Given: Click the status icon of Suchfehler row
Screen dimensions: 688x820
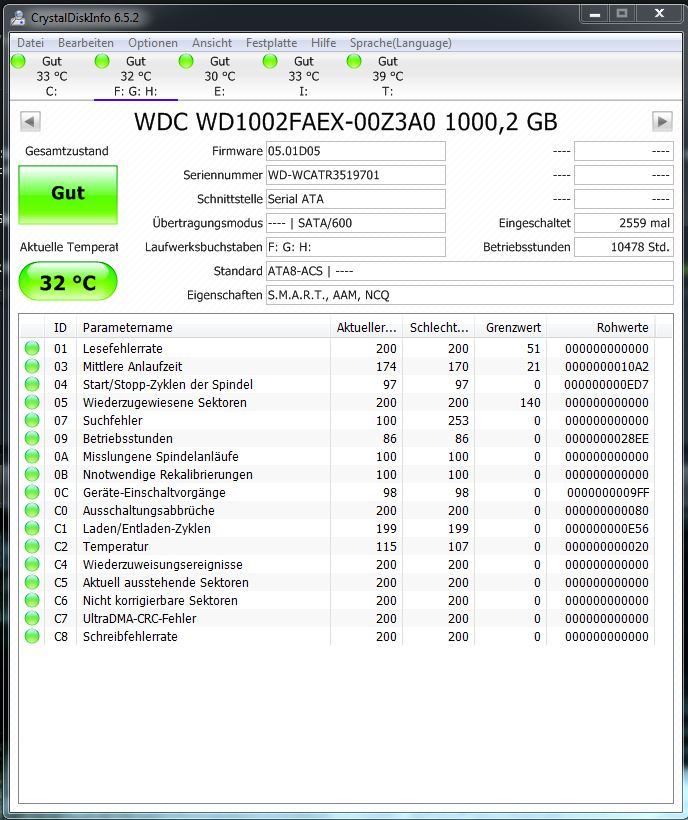Looking at the screenshot, I should point(32,420).
